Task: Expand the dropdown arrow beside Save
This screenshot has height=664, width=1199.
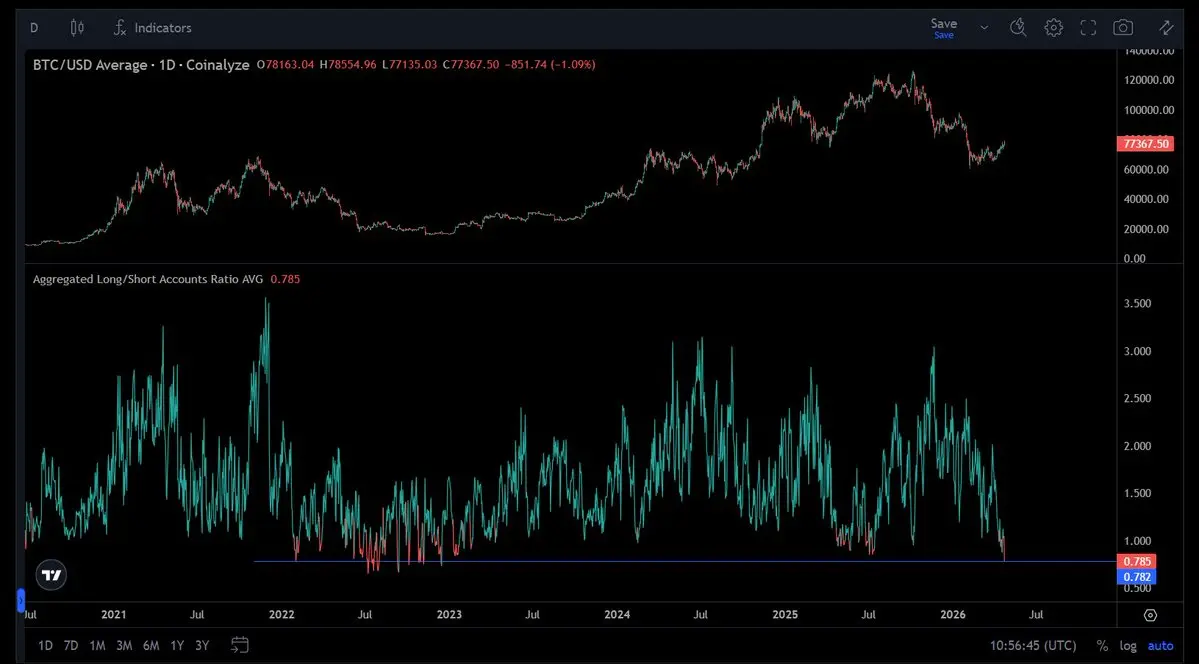Action: point(984,28)
